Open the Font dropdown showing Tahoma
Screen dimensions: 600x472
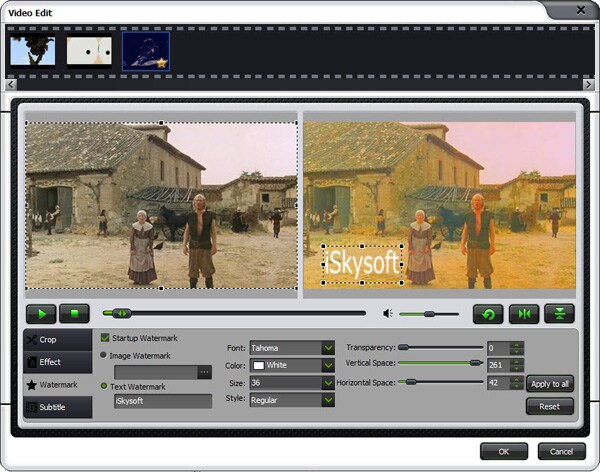coord(292,348)
